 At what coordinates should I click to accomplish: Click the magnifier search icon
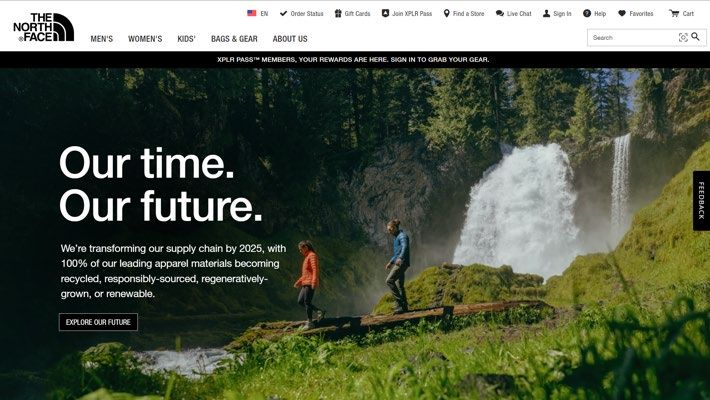[x=696, y=37]
